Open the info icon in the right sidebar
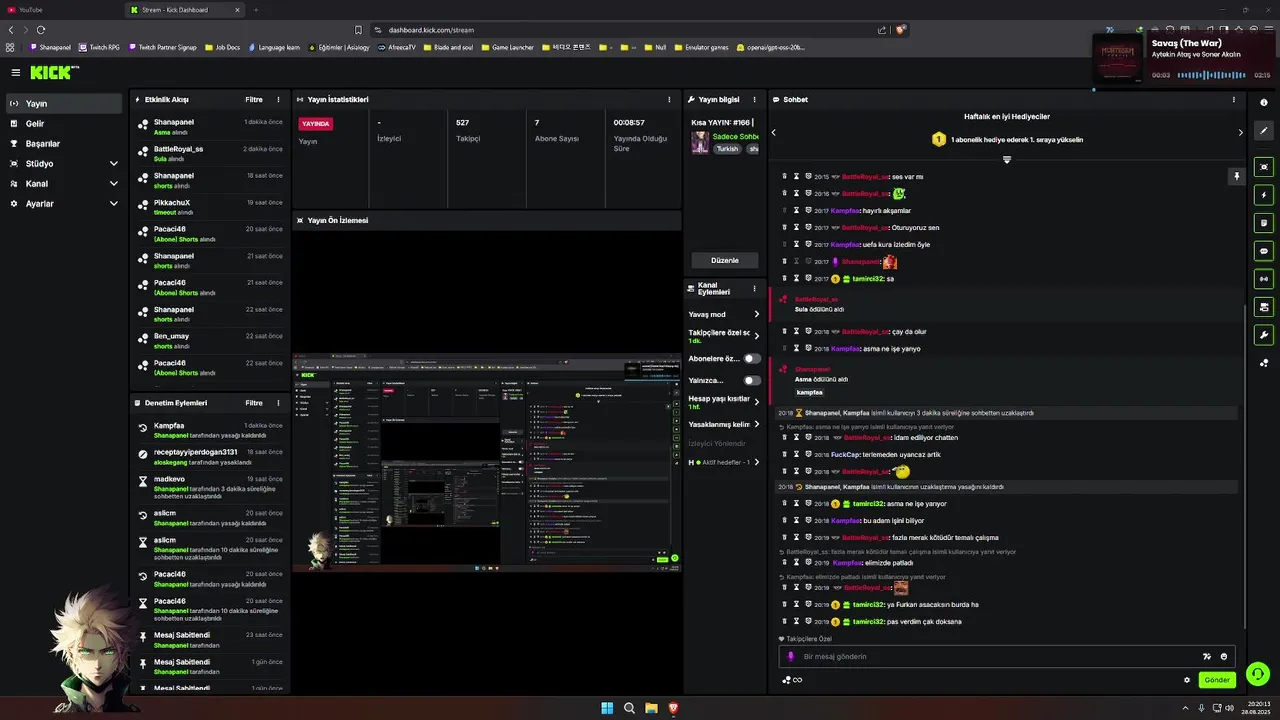The image size is (1280, 720). click(x=1264, y=102)
